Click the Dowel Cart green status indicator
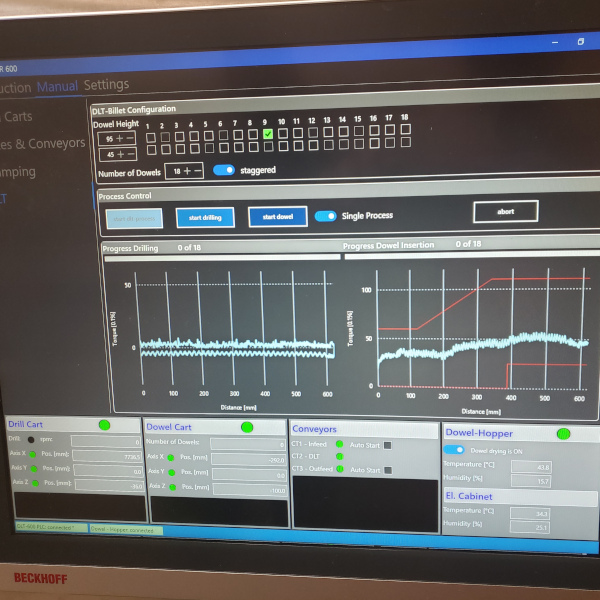600x600 pixels. point(247,427)
